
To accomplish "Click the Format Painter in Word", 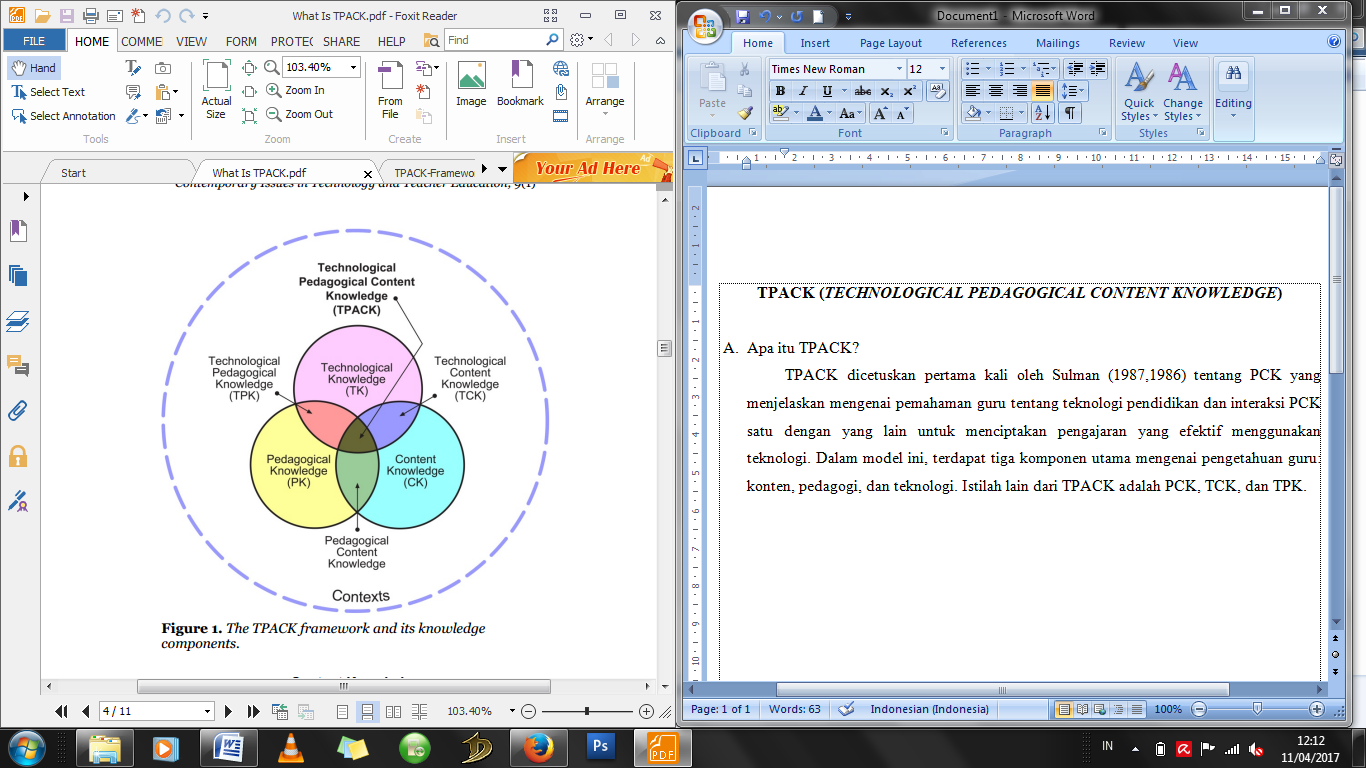I will (x=745, y=112).
